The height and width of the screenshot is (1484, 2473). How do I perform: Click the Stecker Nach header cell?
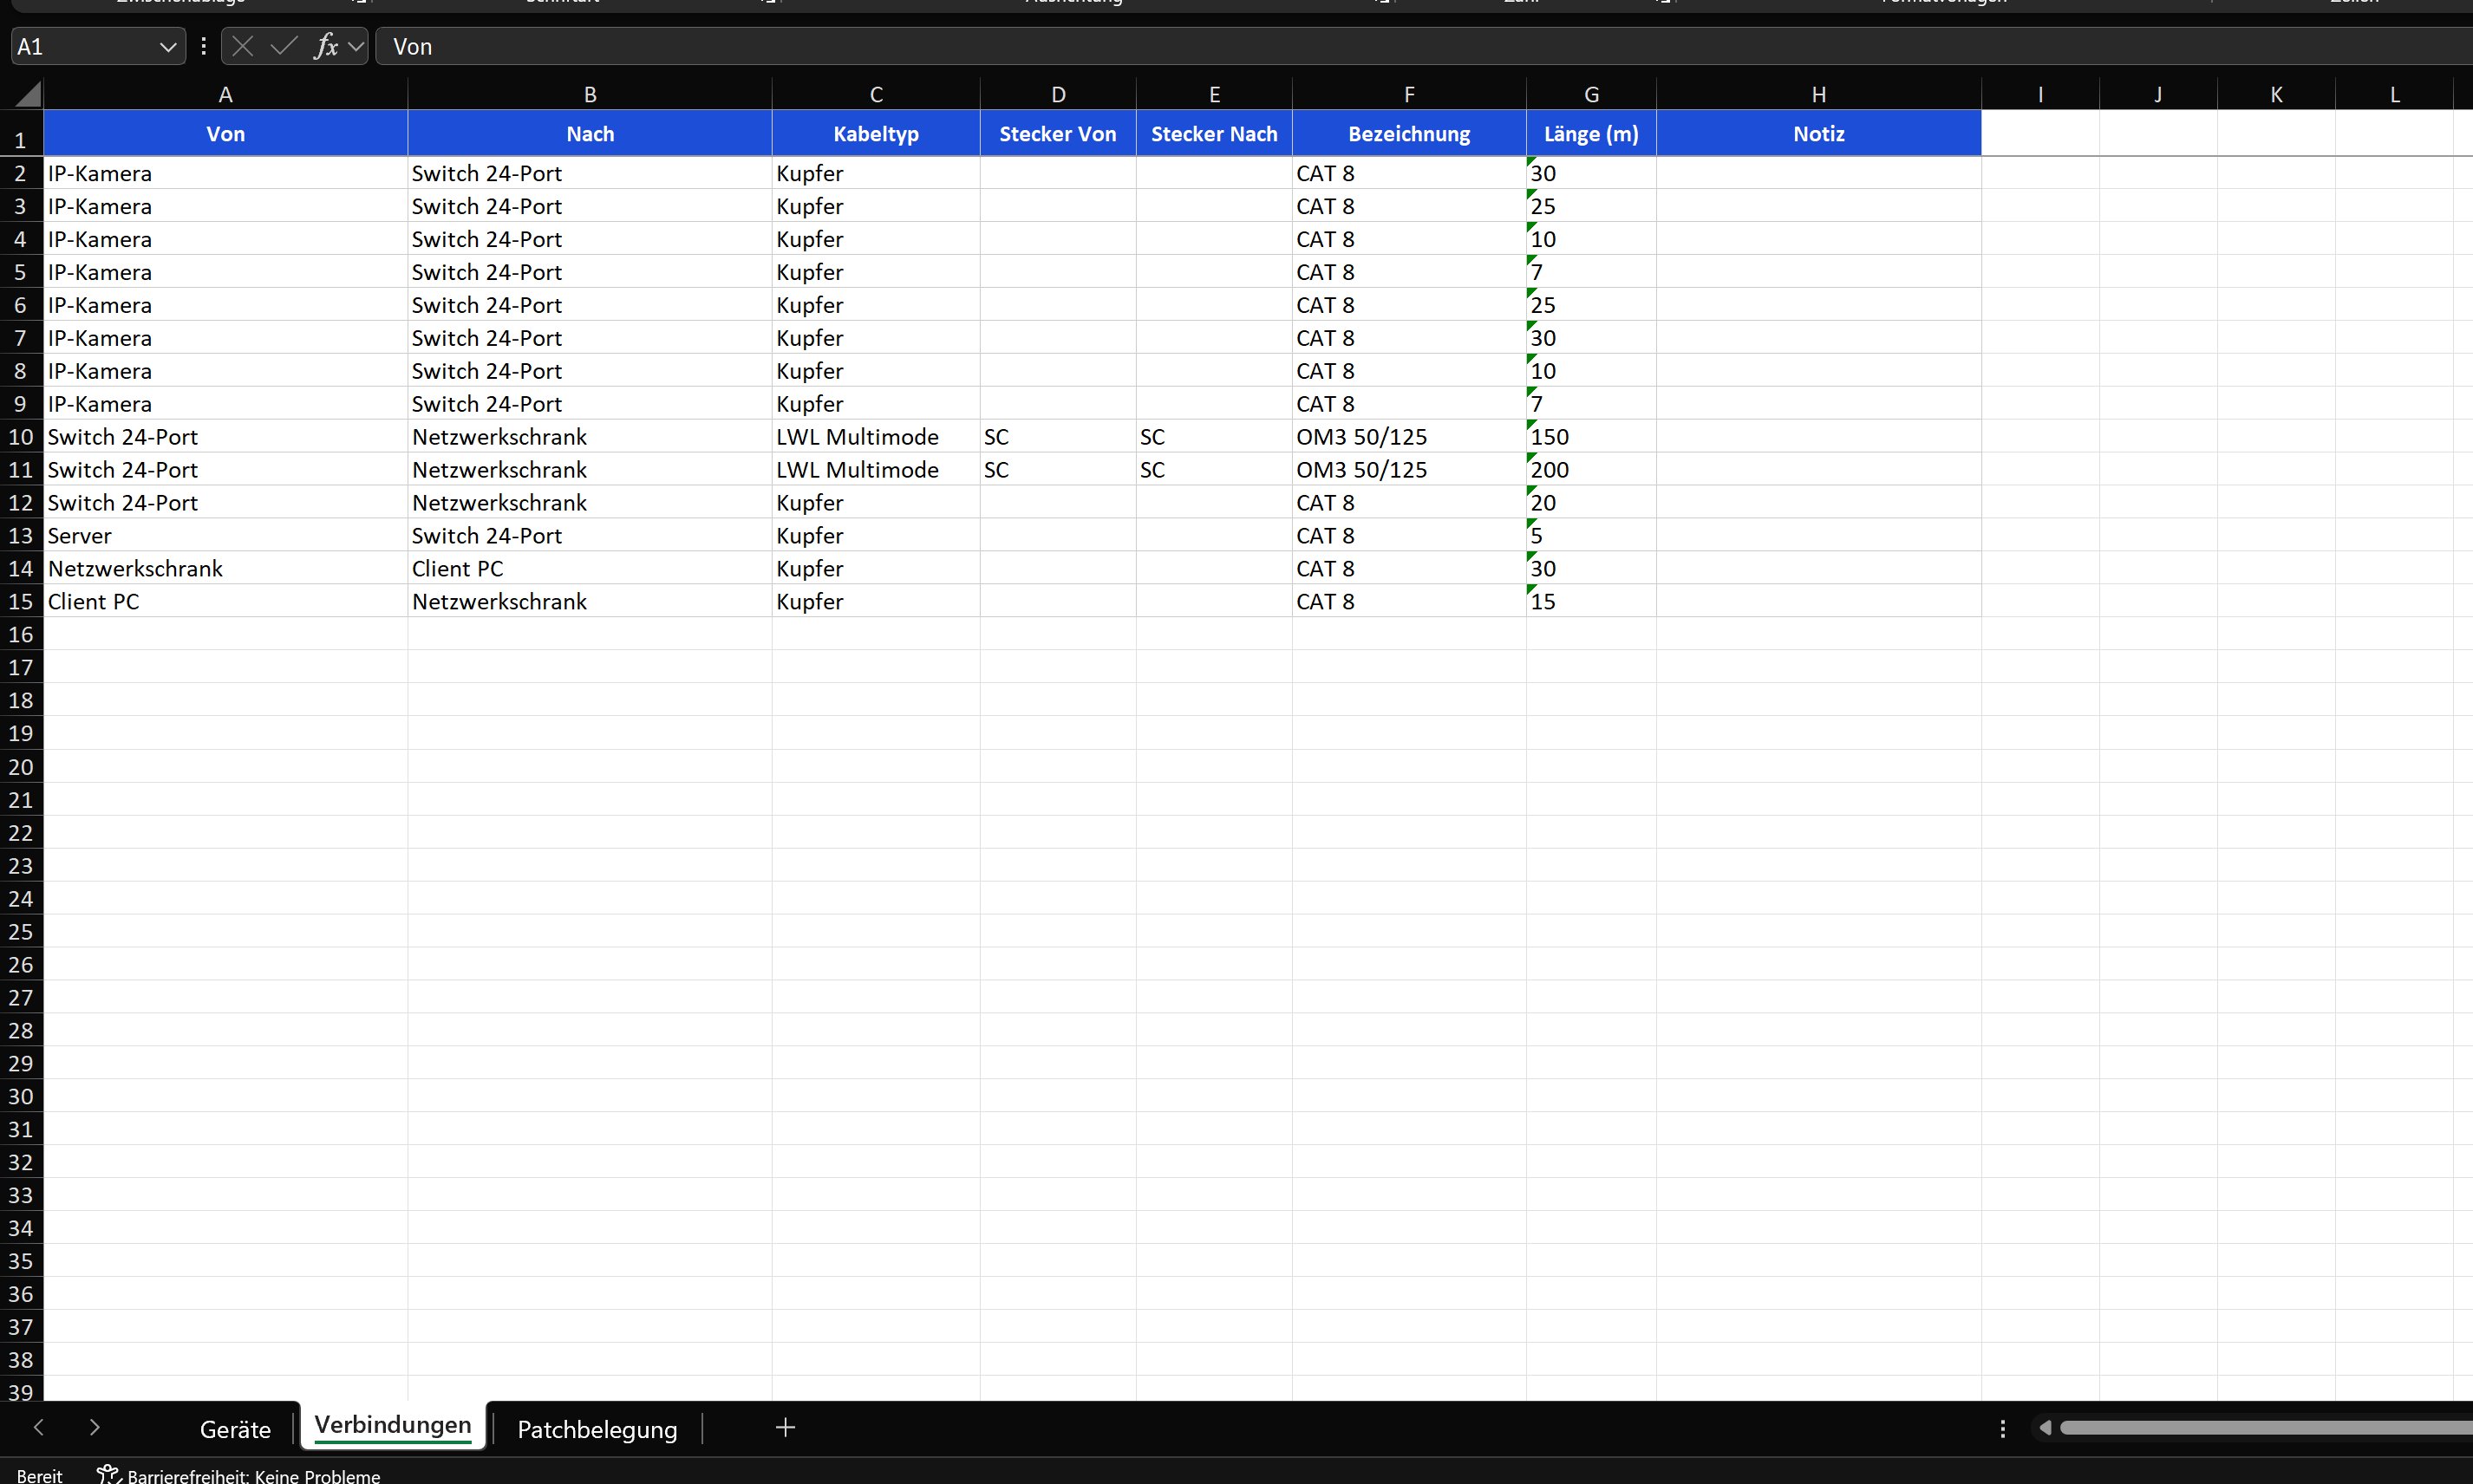[1214, 133]
